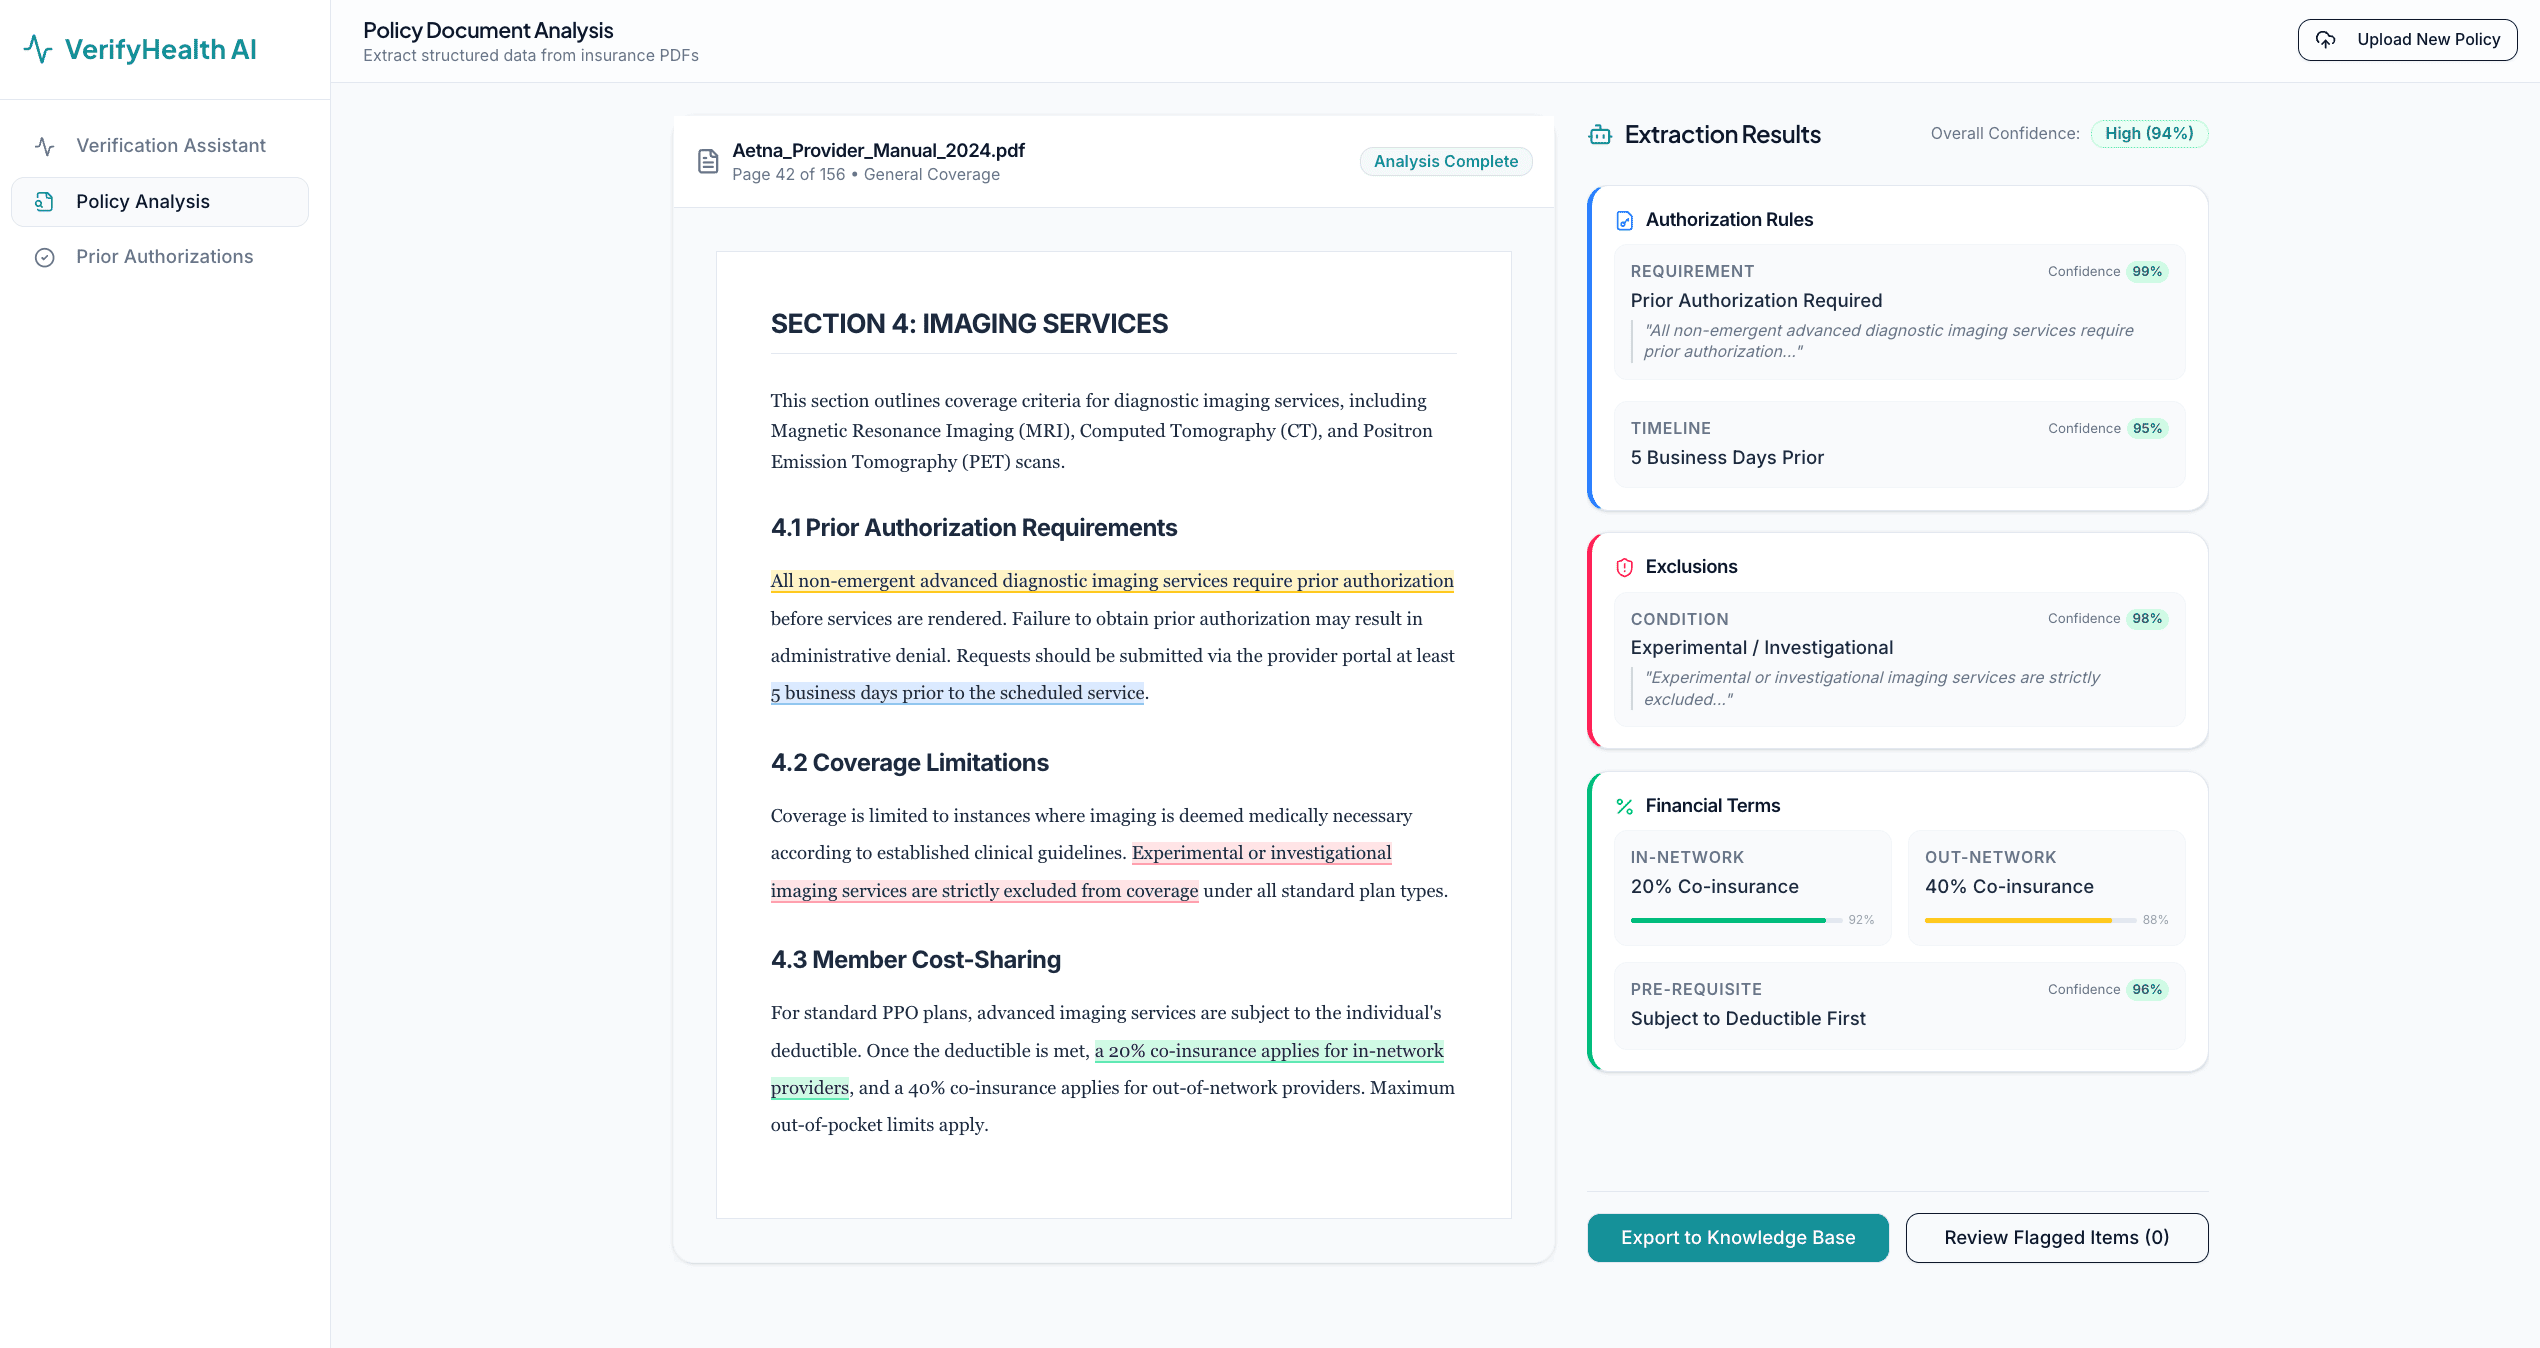The width and height of the screenshot is (2540, 1348).
Task: Click the robot icon next to Extraction Results
Action: [x=1600, y=135]
